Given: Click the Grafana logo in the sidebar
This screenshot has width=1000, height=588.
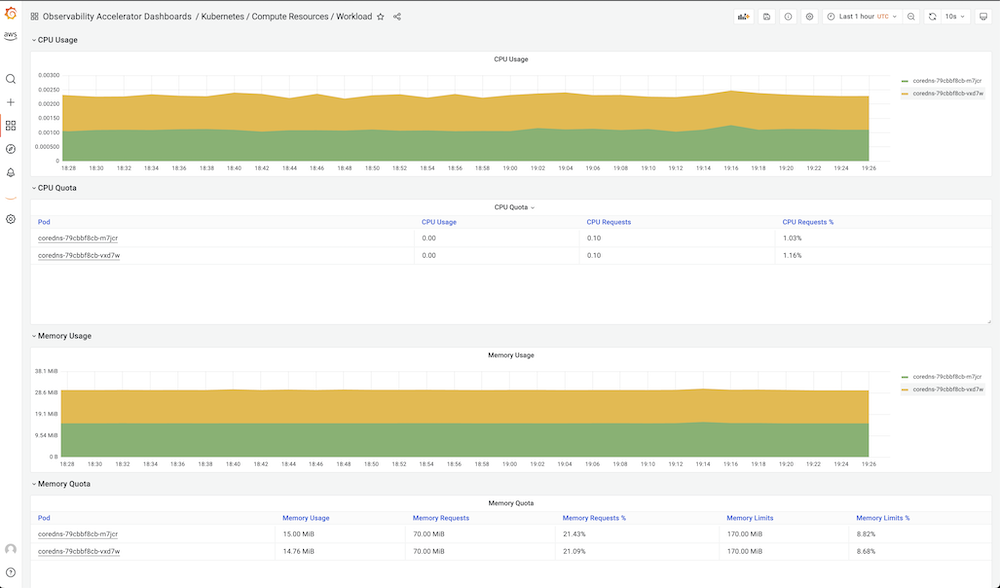Looking at the screenshot, I should [x=10, y=13].
